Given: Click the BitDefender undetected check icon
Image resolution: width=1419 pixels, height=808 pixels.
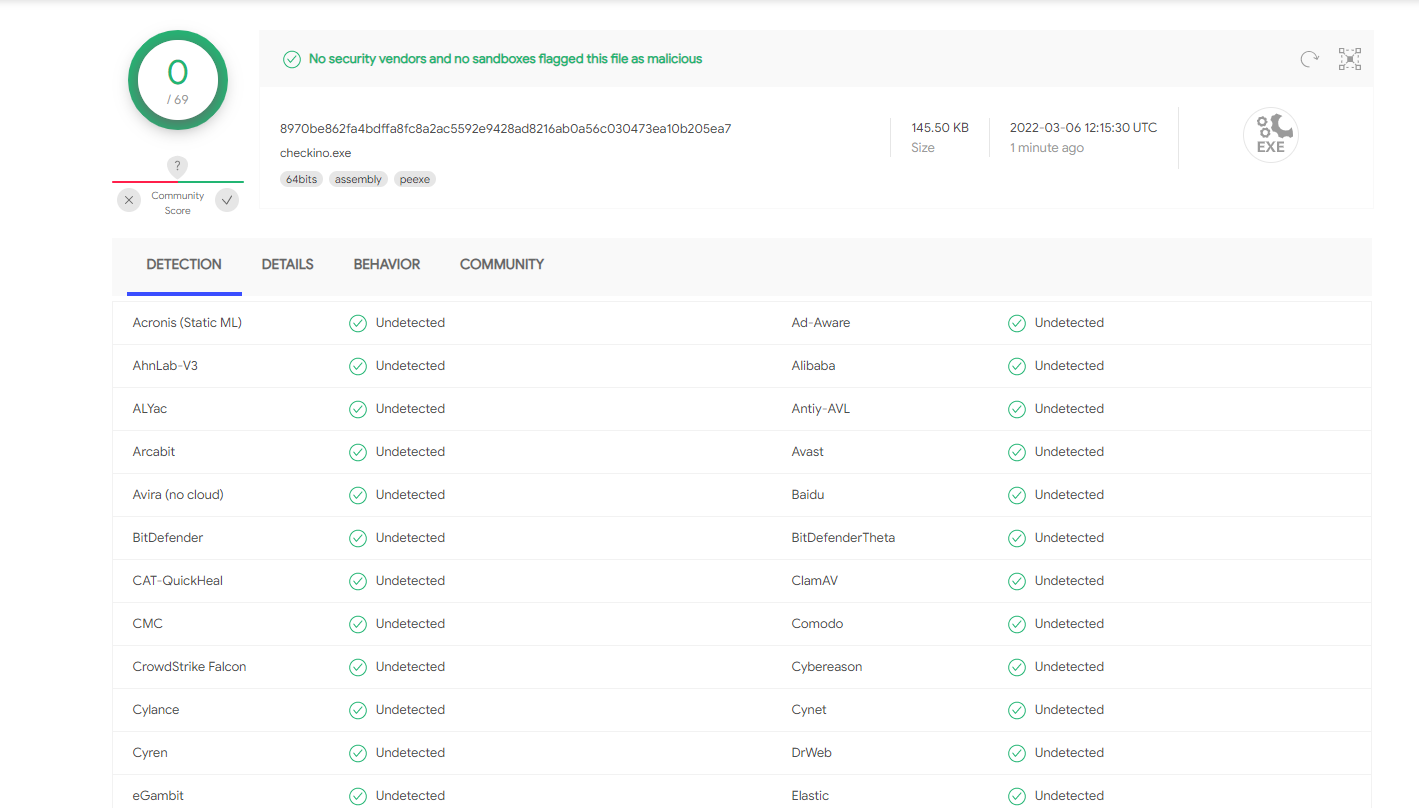Looking at the screenshot, I should click(358, 538).
